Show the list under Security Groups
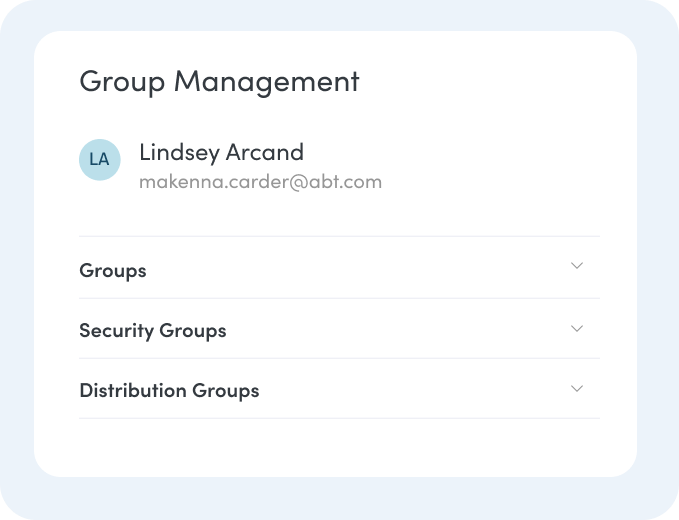Screen dimensions: 679x520 [x=576, y=329]
